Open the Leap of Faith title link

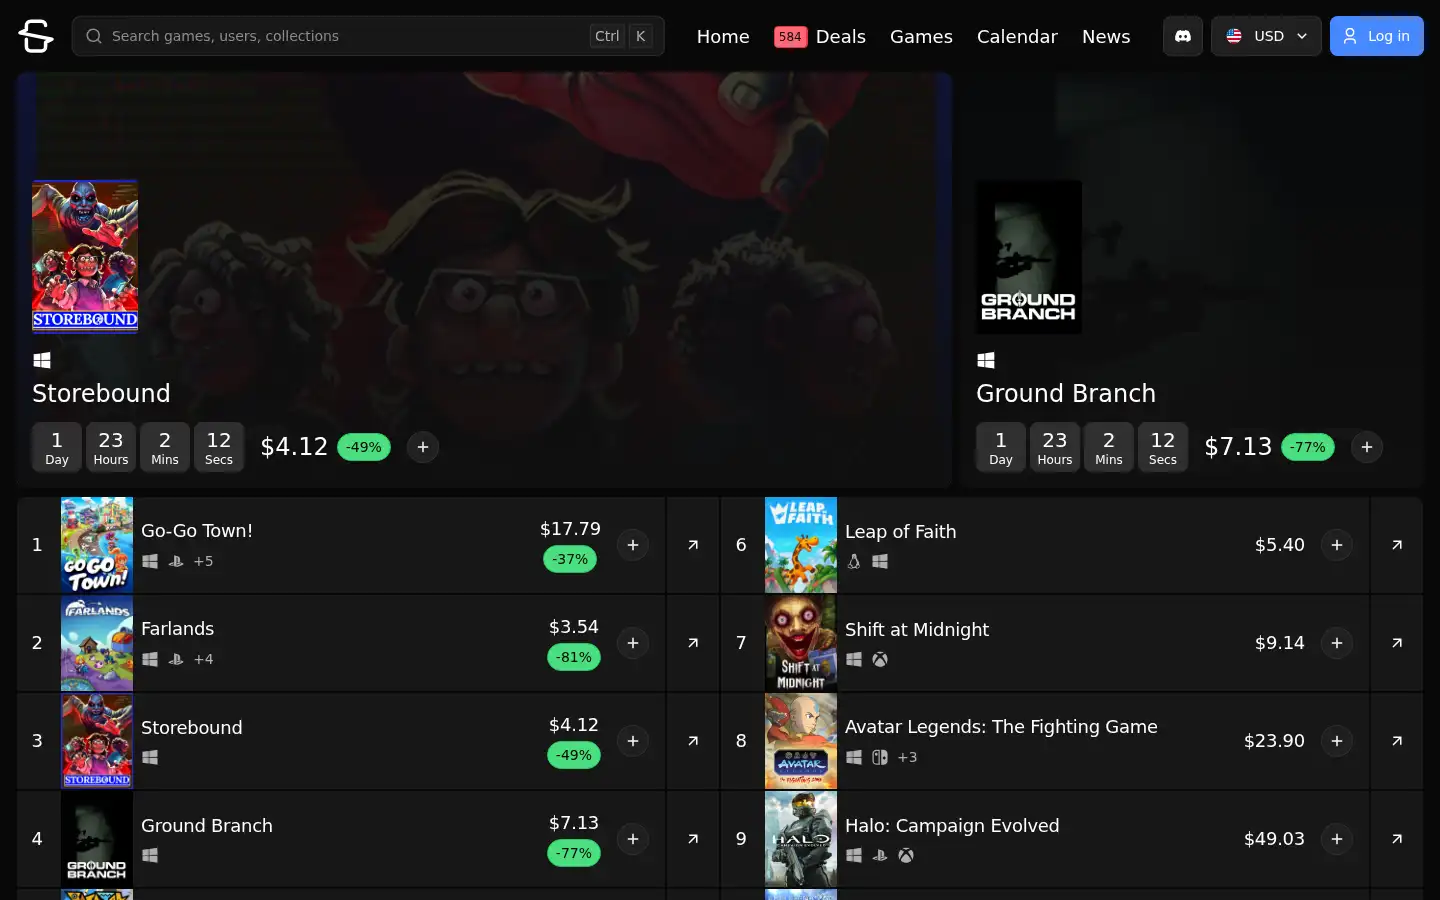[x=900, y=532]
